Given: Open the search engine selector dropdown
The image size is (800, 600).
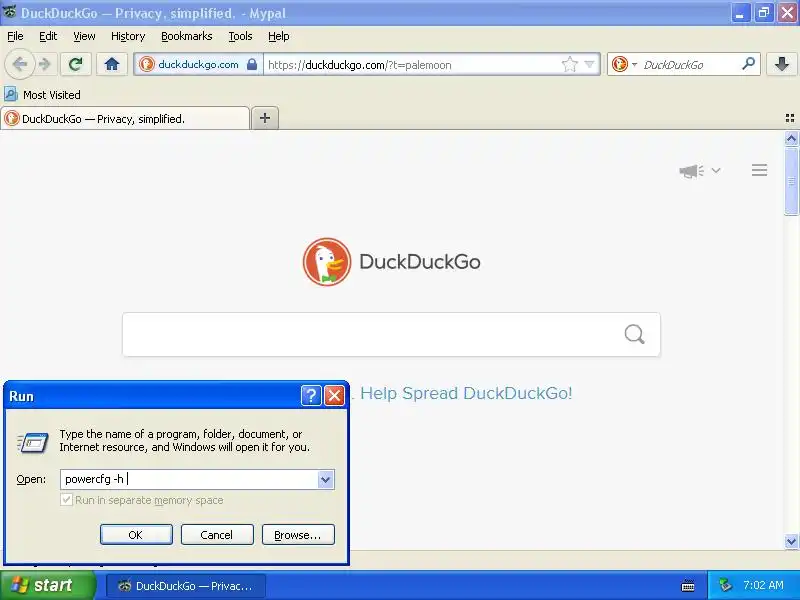Looking at the screenshot, I should [x=634, y=65].
